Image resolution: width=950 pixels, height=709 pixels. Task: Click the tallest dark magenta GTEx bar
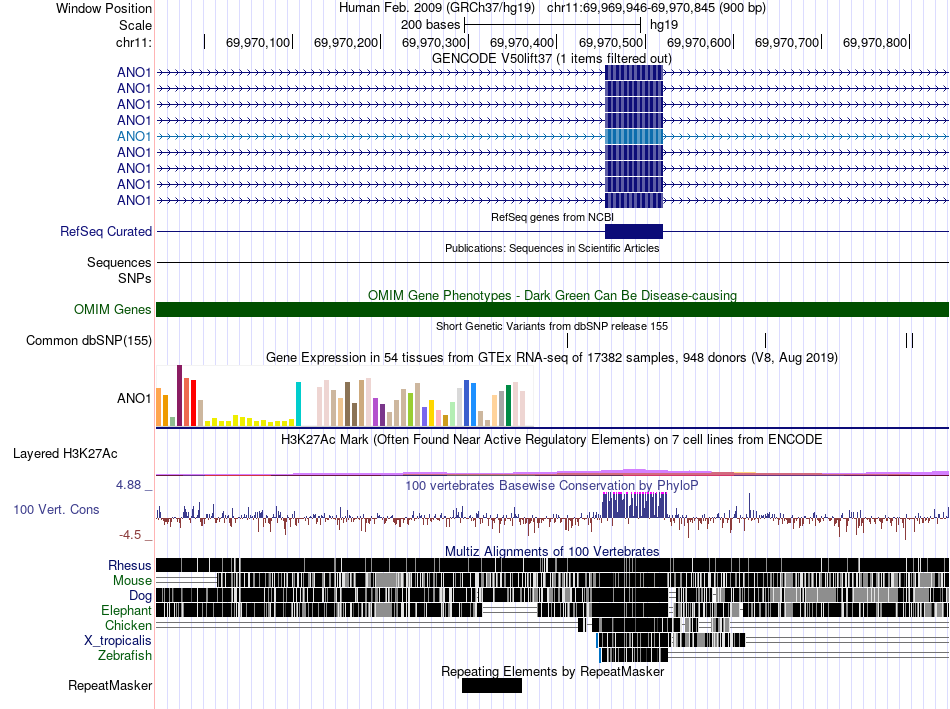[x=179, y=396]
